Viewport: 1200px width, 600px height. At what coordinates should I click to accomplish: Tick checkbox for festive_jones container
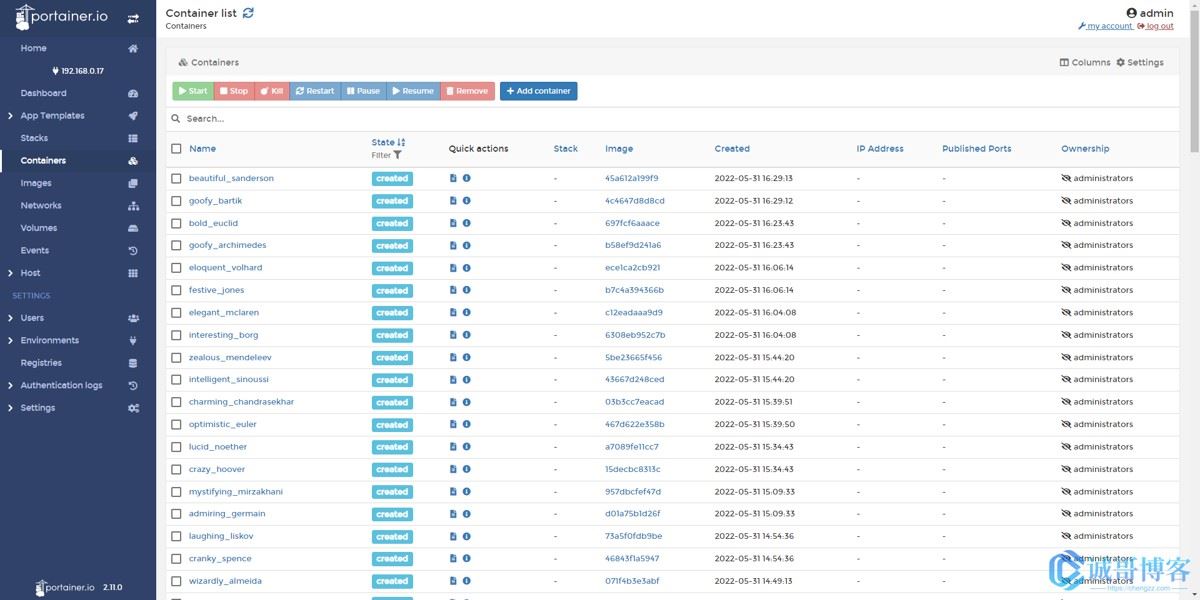(176, 290)
